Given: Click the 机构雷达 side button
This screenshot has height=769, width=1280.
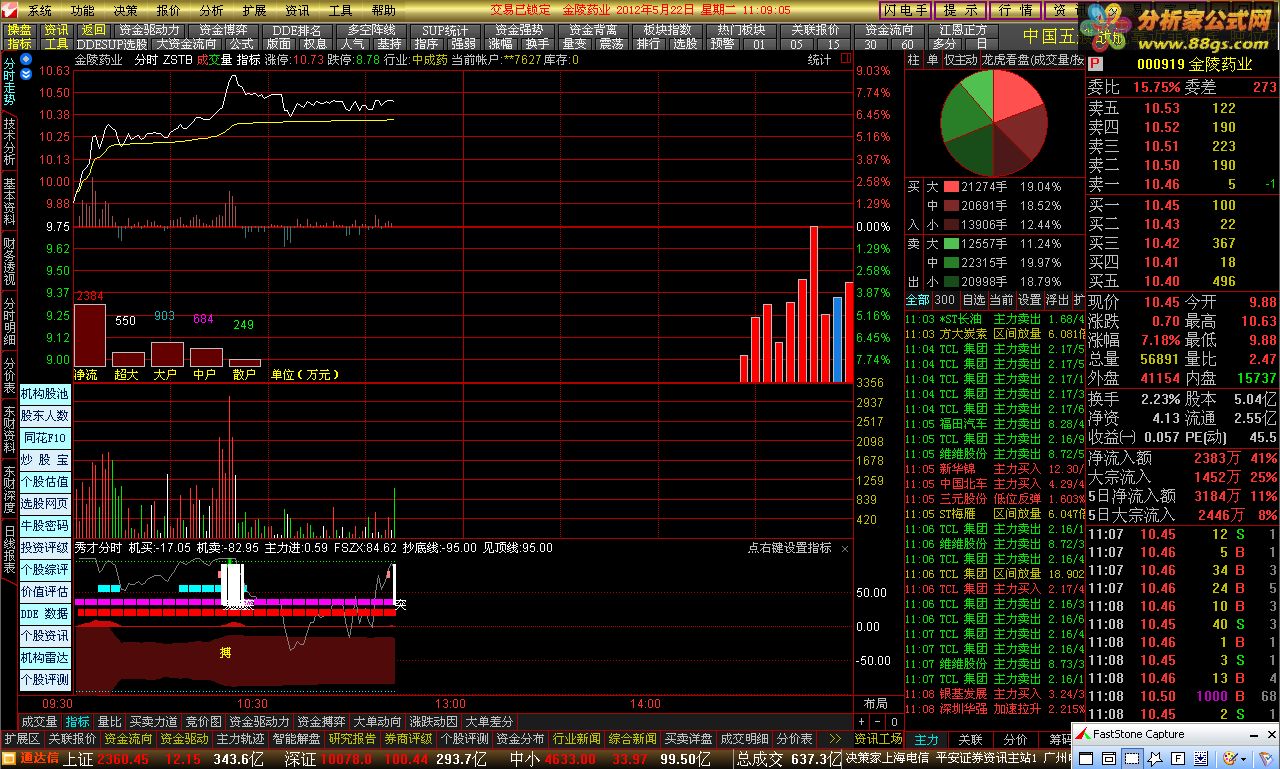Looking at the screenshot, I should click(x=45, y=658).
